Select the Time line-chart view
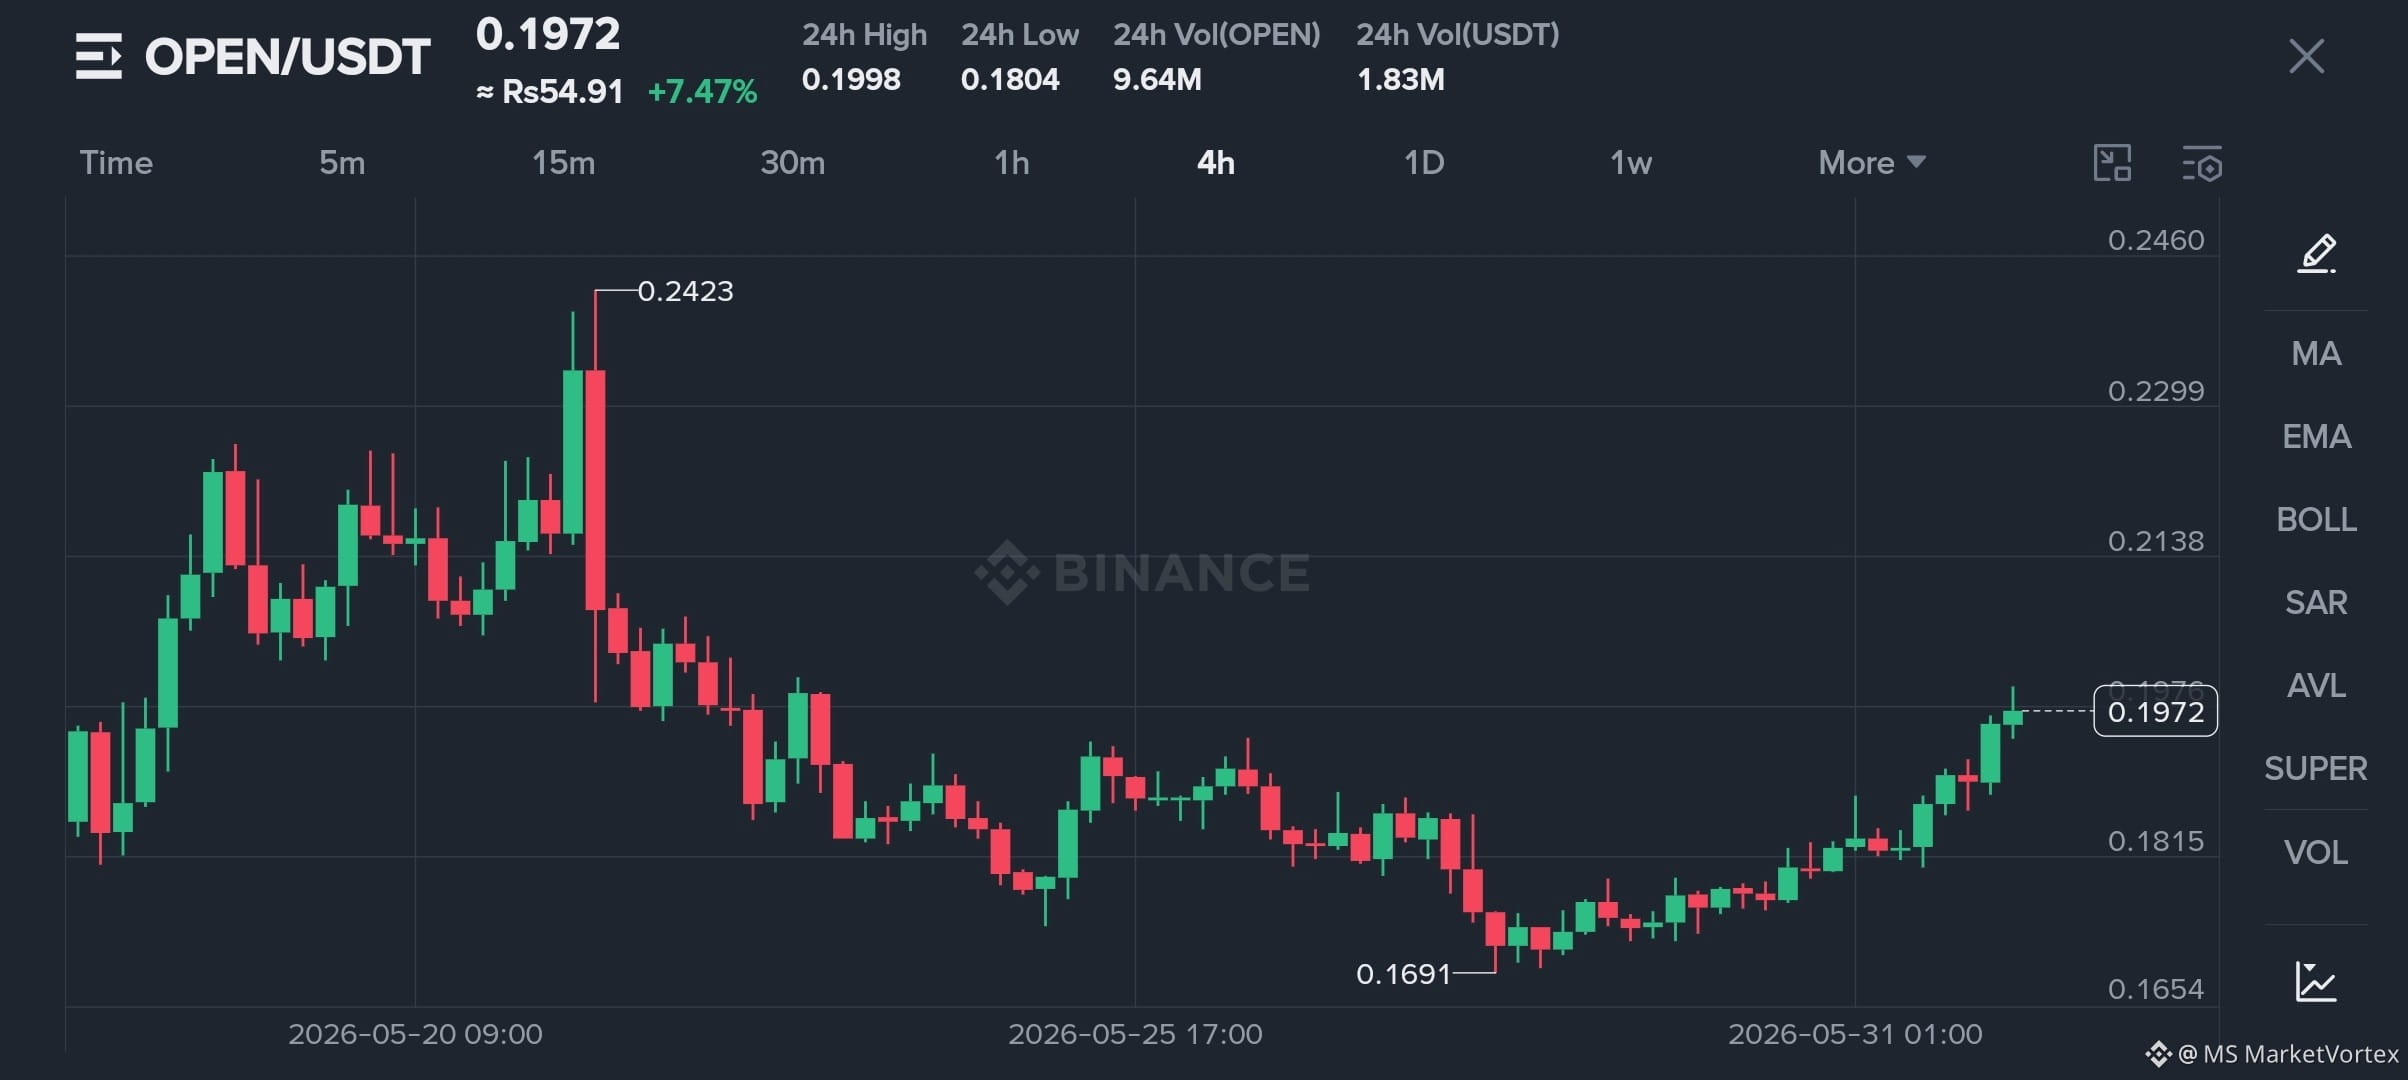The width and height of the screenshot is (2408, 1080). (116, 162)
